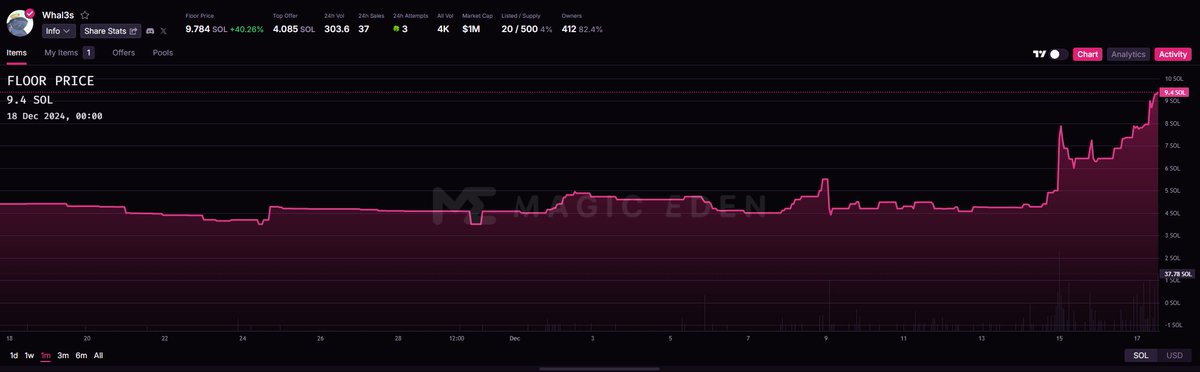This screenshot has width=1200, height=372.
Task: Click the Whal3s collection avatar
Action: (x=21, y=22)
